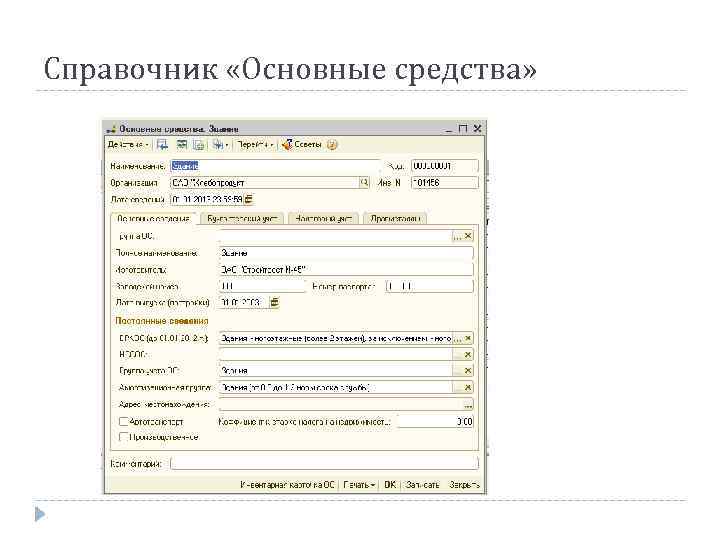
Task: Click the Номер паспорта field
Action: [429, 287]
